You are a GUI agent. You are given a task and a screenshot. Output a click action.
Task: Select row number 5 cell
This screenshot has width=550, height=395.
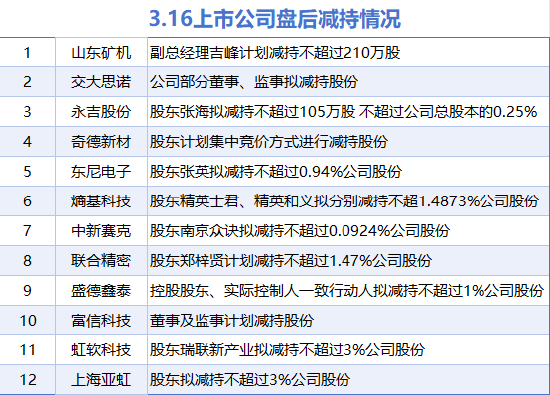pyautogui.click(x=27, y=172)
